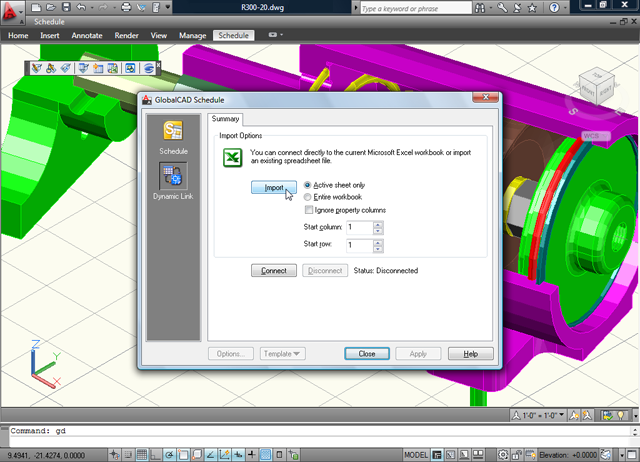Open the AutoCAD application menu button
This screenshot has width=640, height=462.
point(13,11)
